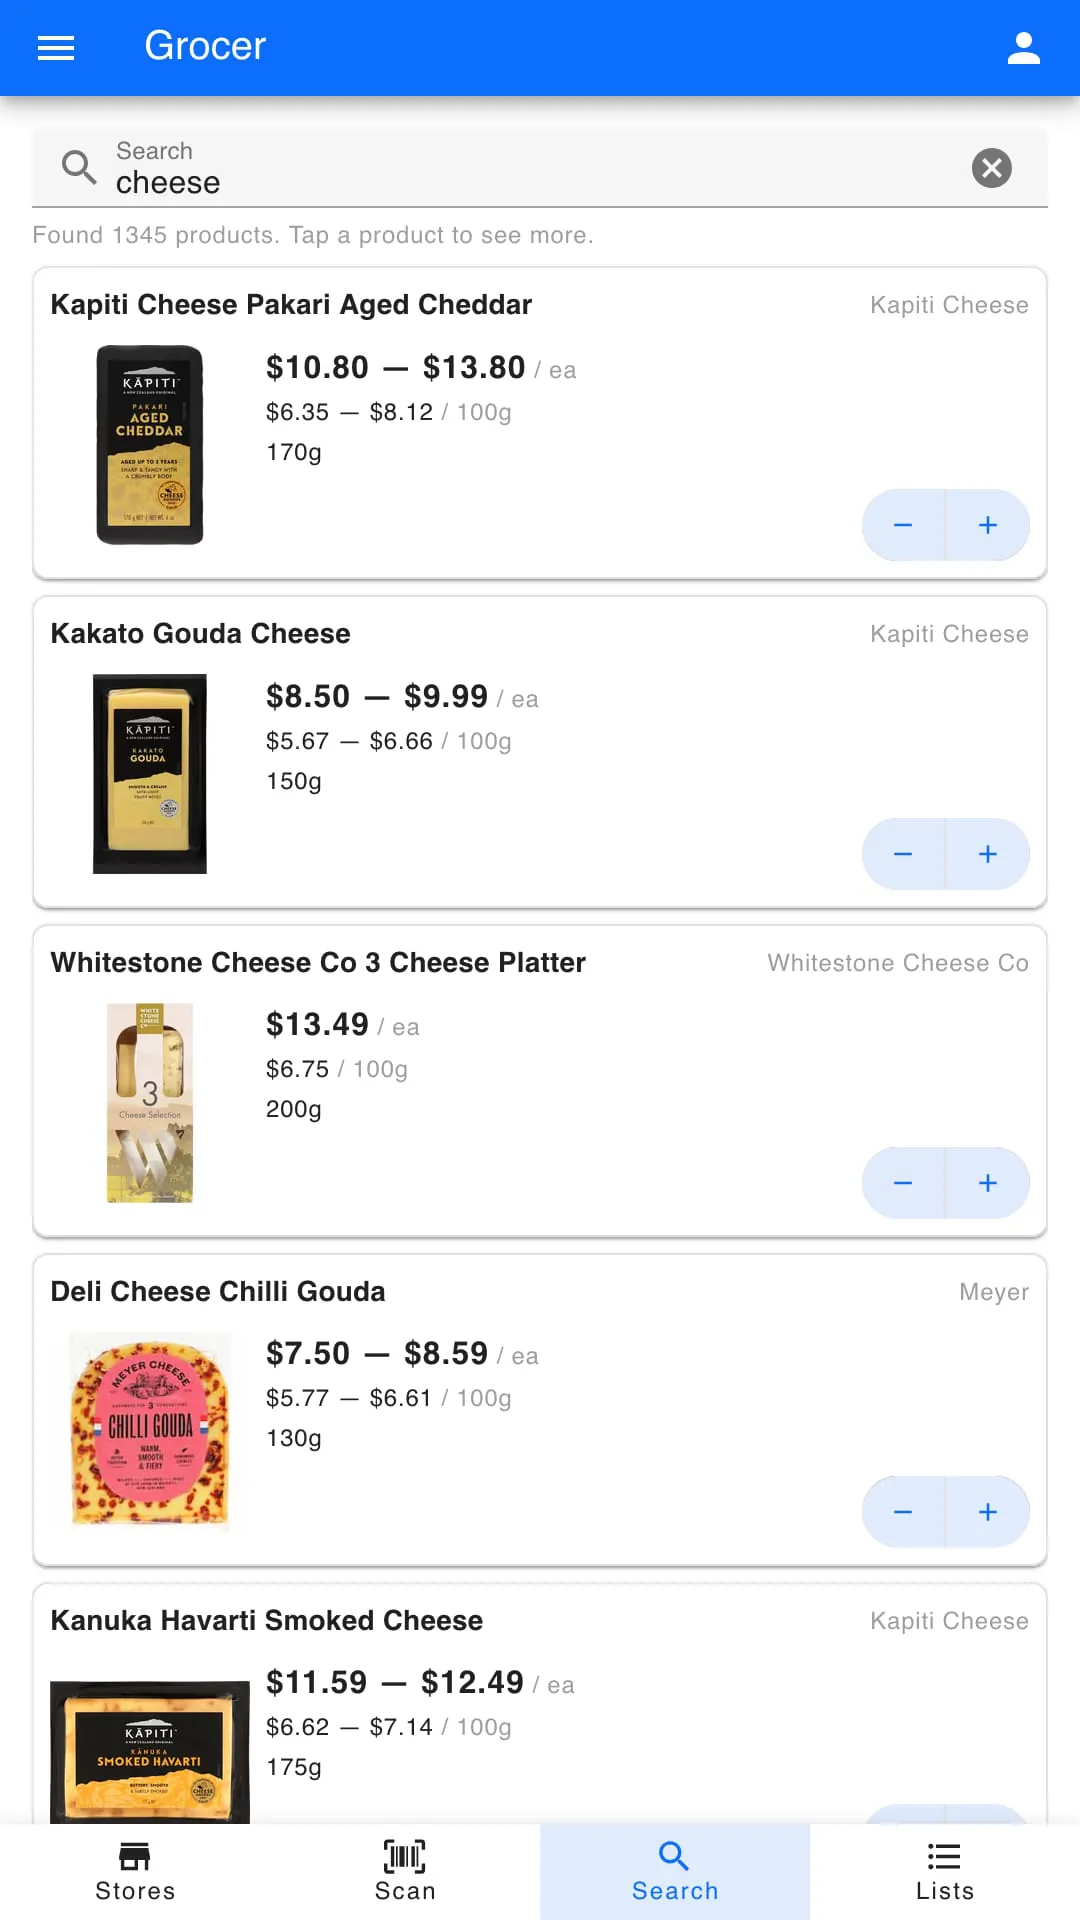
Task: Clear the cheese search text
Action: (991, 168)
